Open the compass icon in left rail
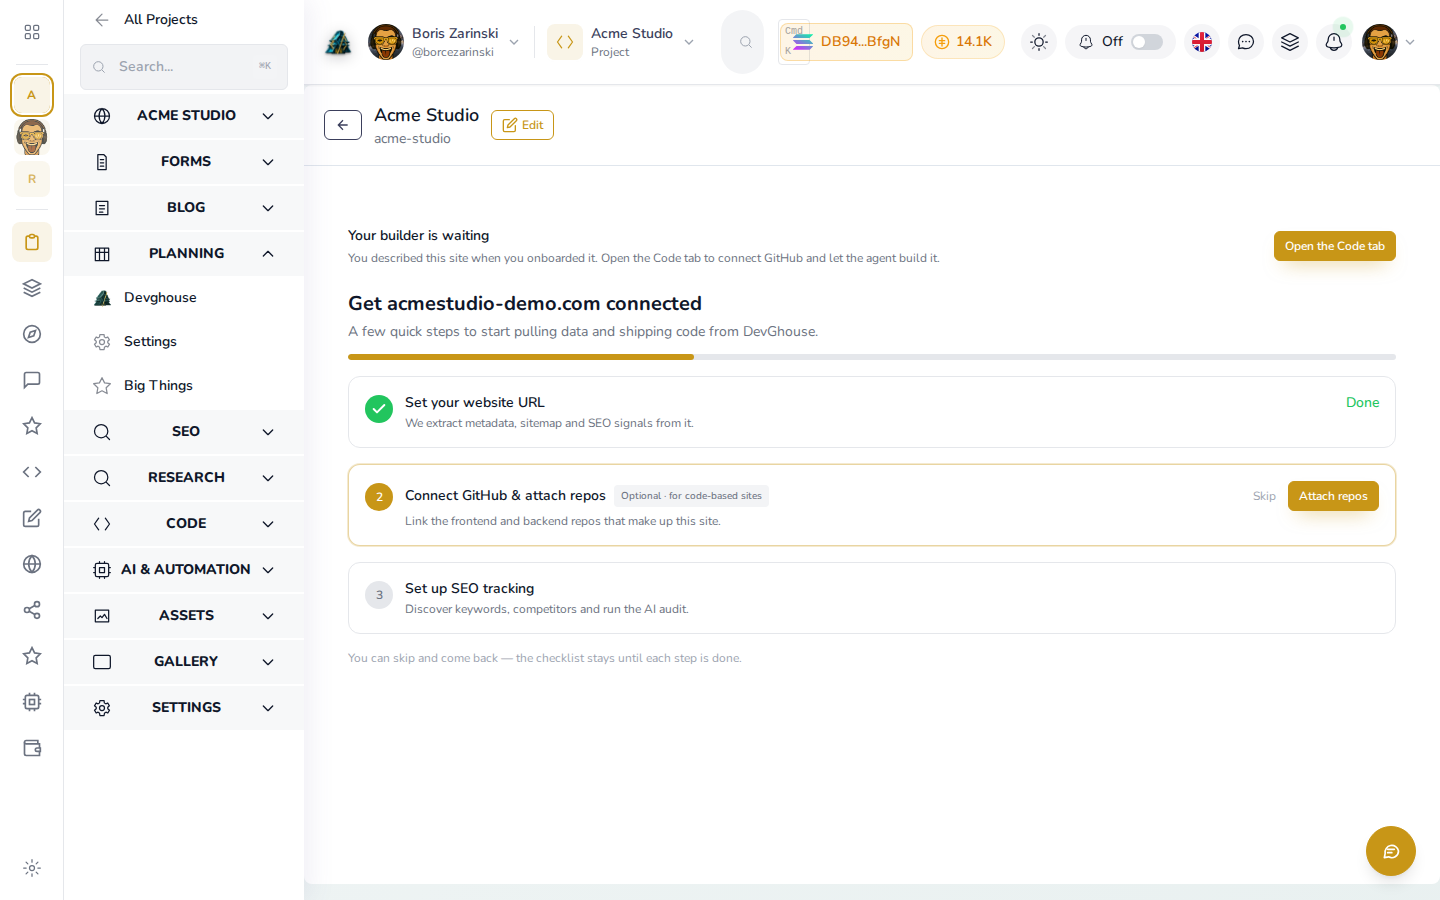Viewport: 1440px width, 900px height. click(x=32, y=334)
